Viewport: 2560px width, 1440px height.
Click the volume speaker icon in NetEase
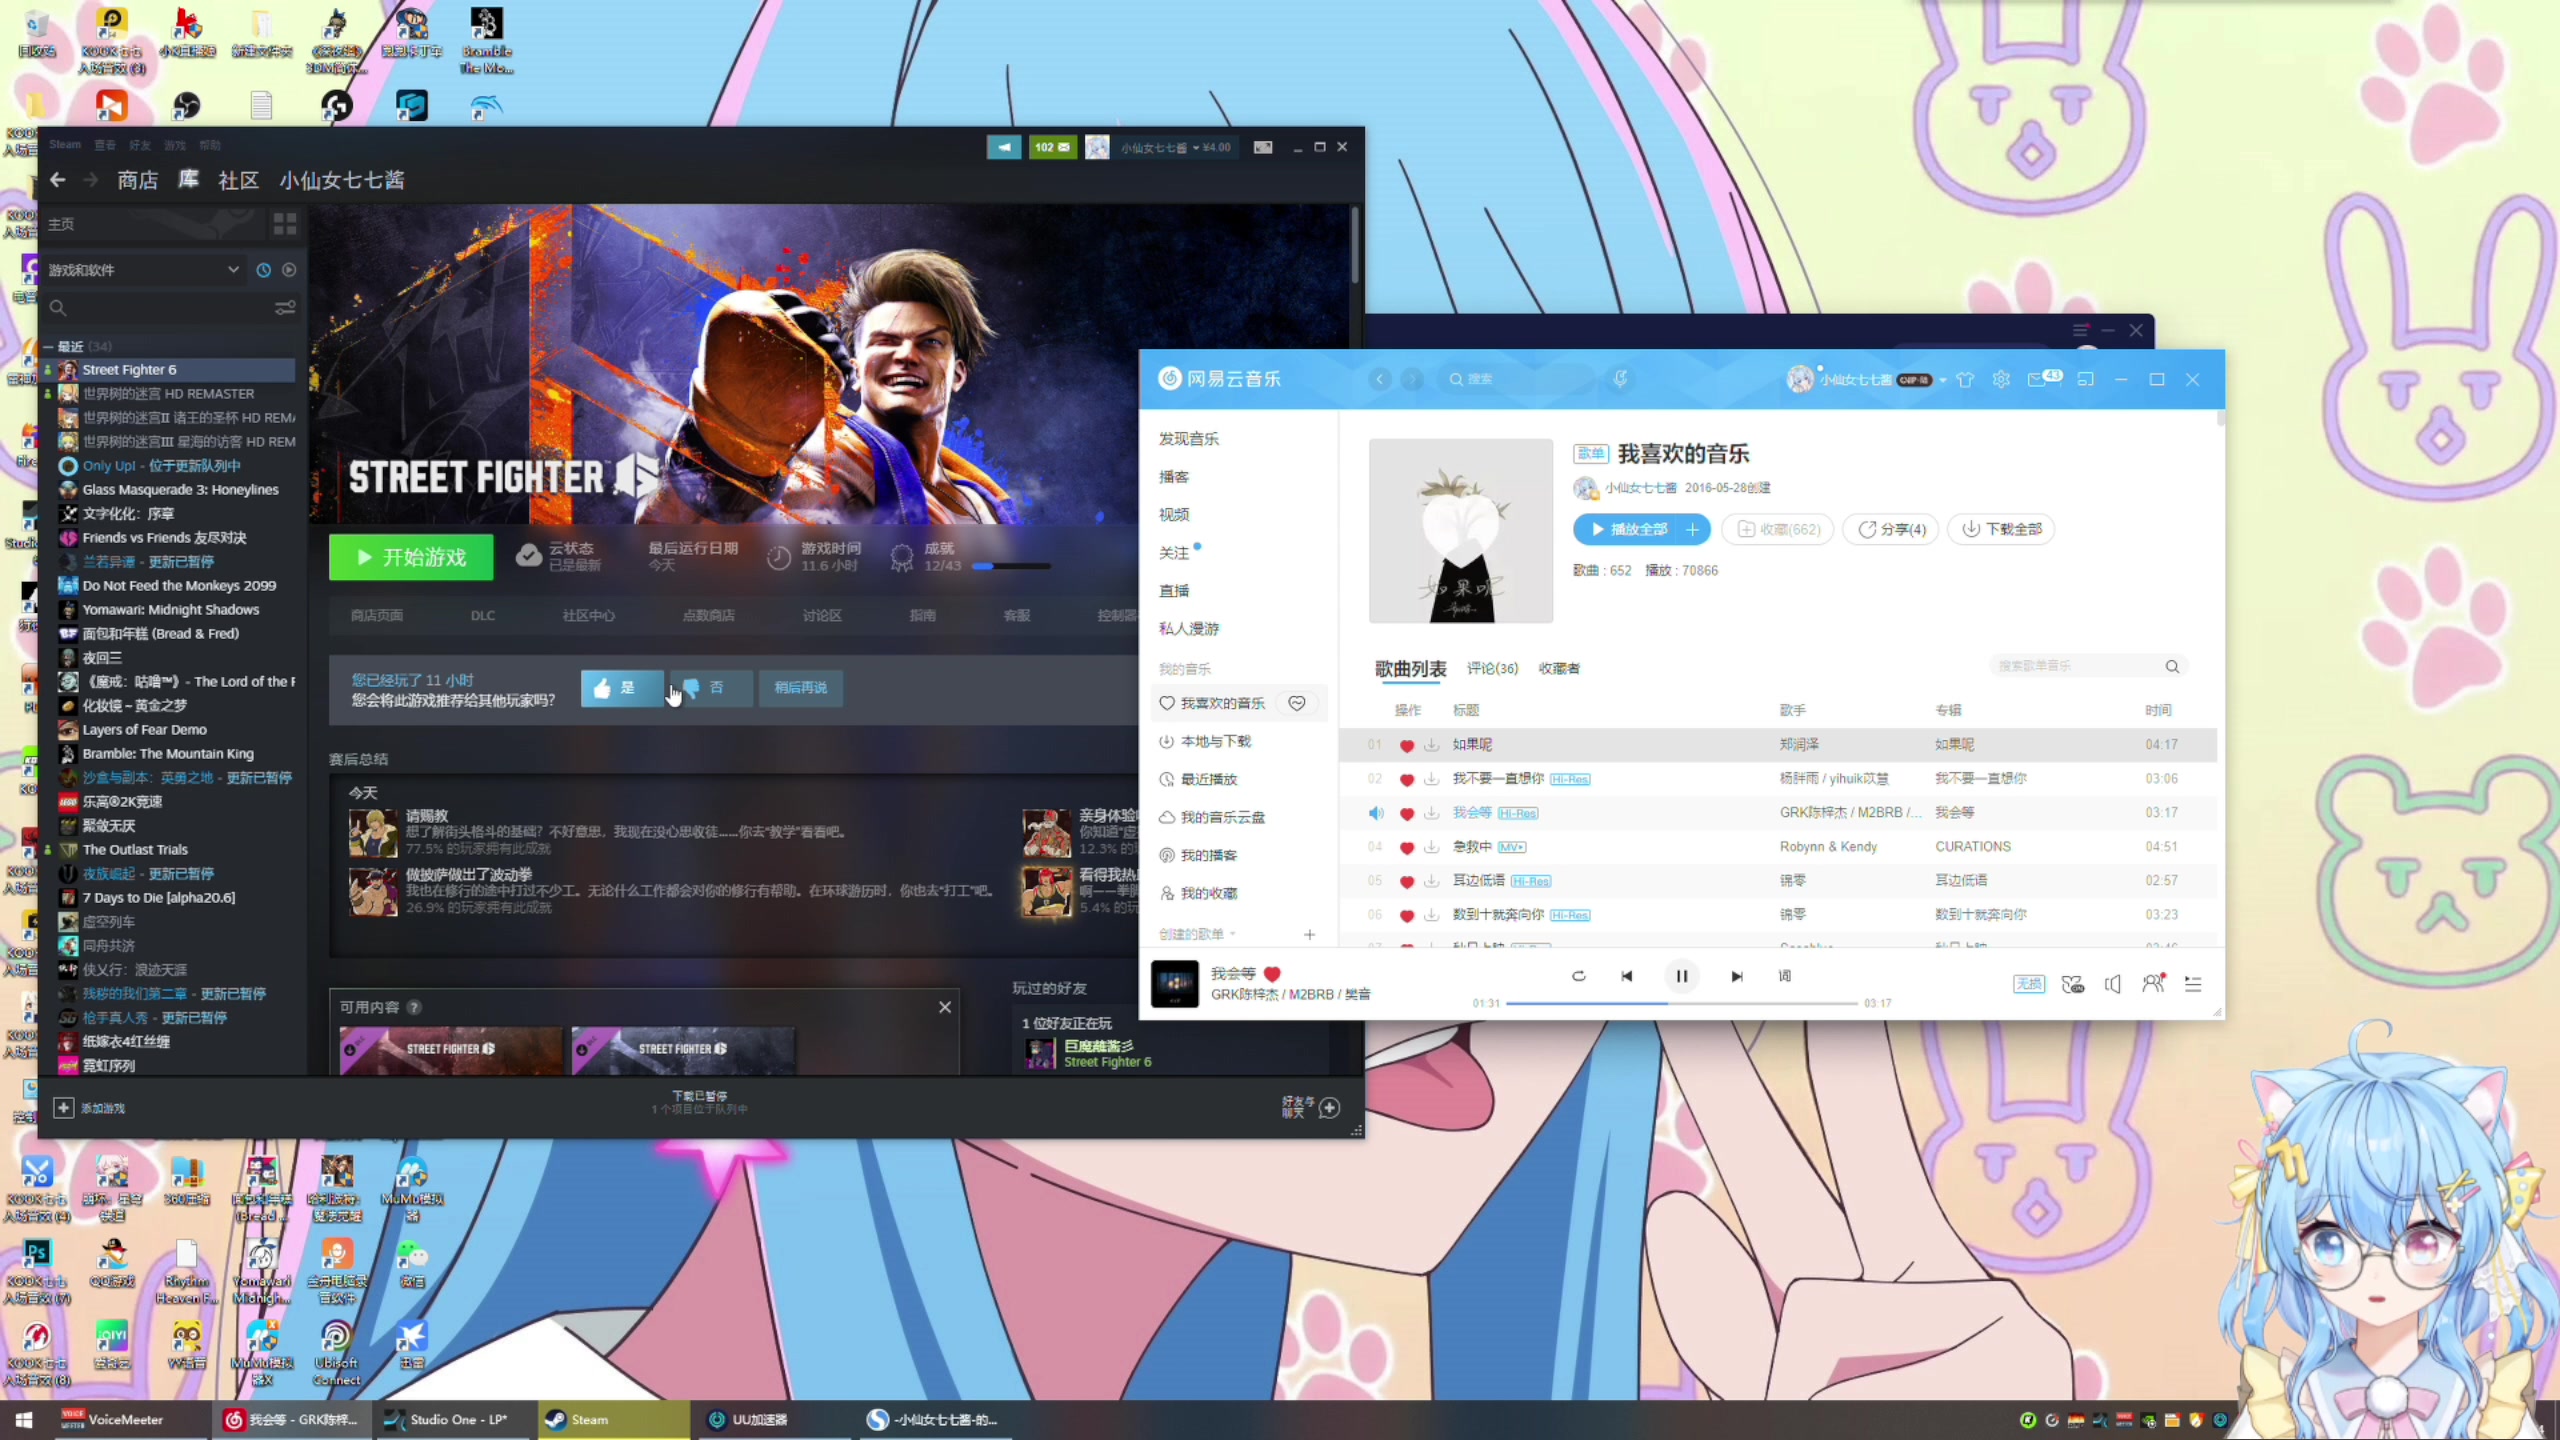click(x=2112, y=984)
